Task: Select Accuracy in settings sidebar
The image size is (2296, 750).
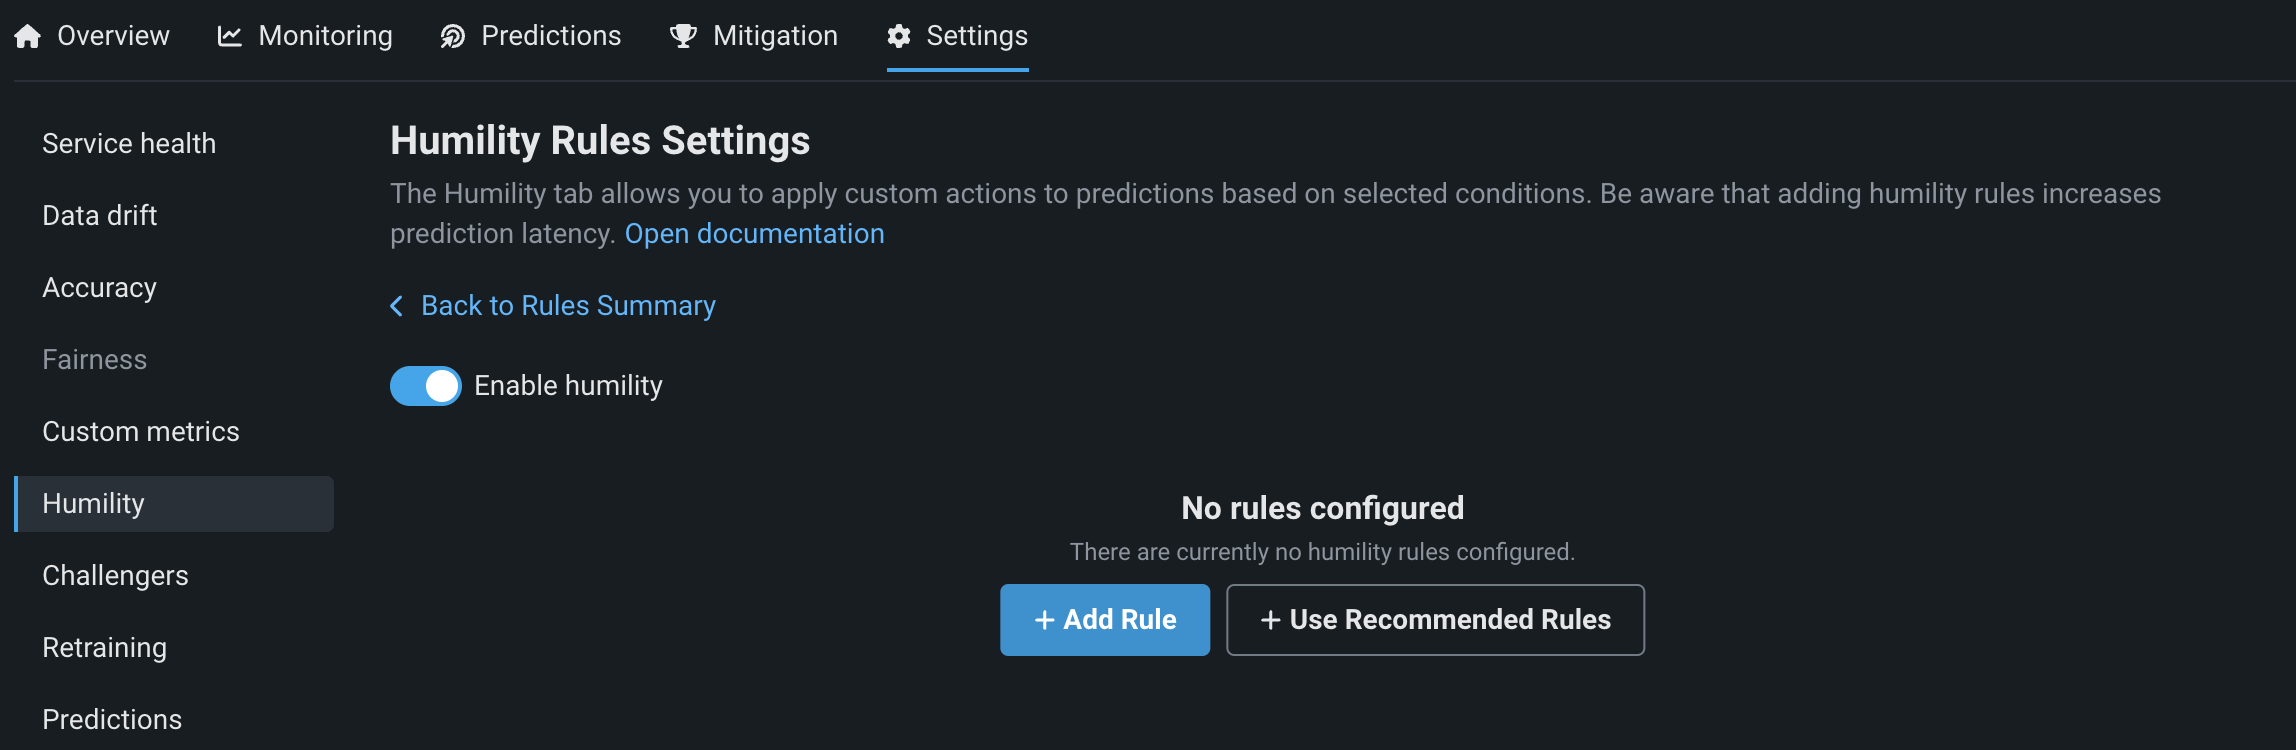Action: tap(100, 288)
